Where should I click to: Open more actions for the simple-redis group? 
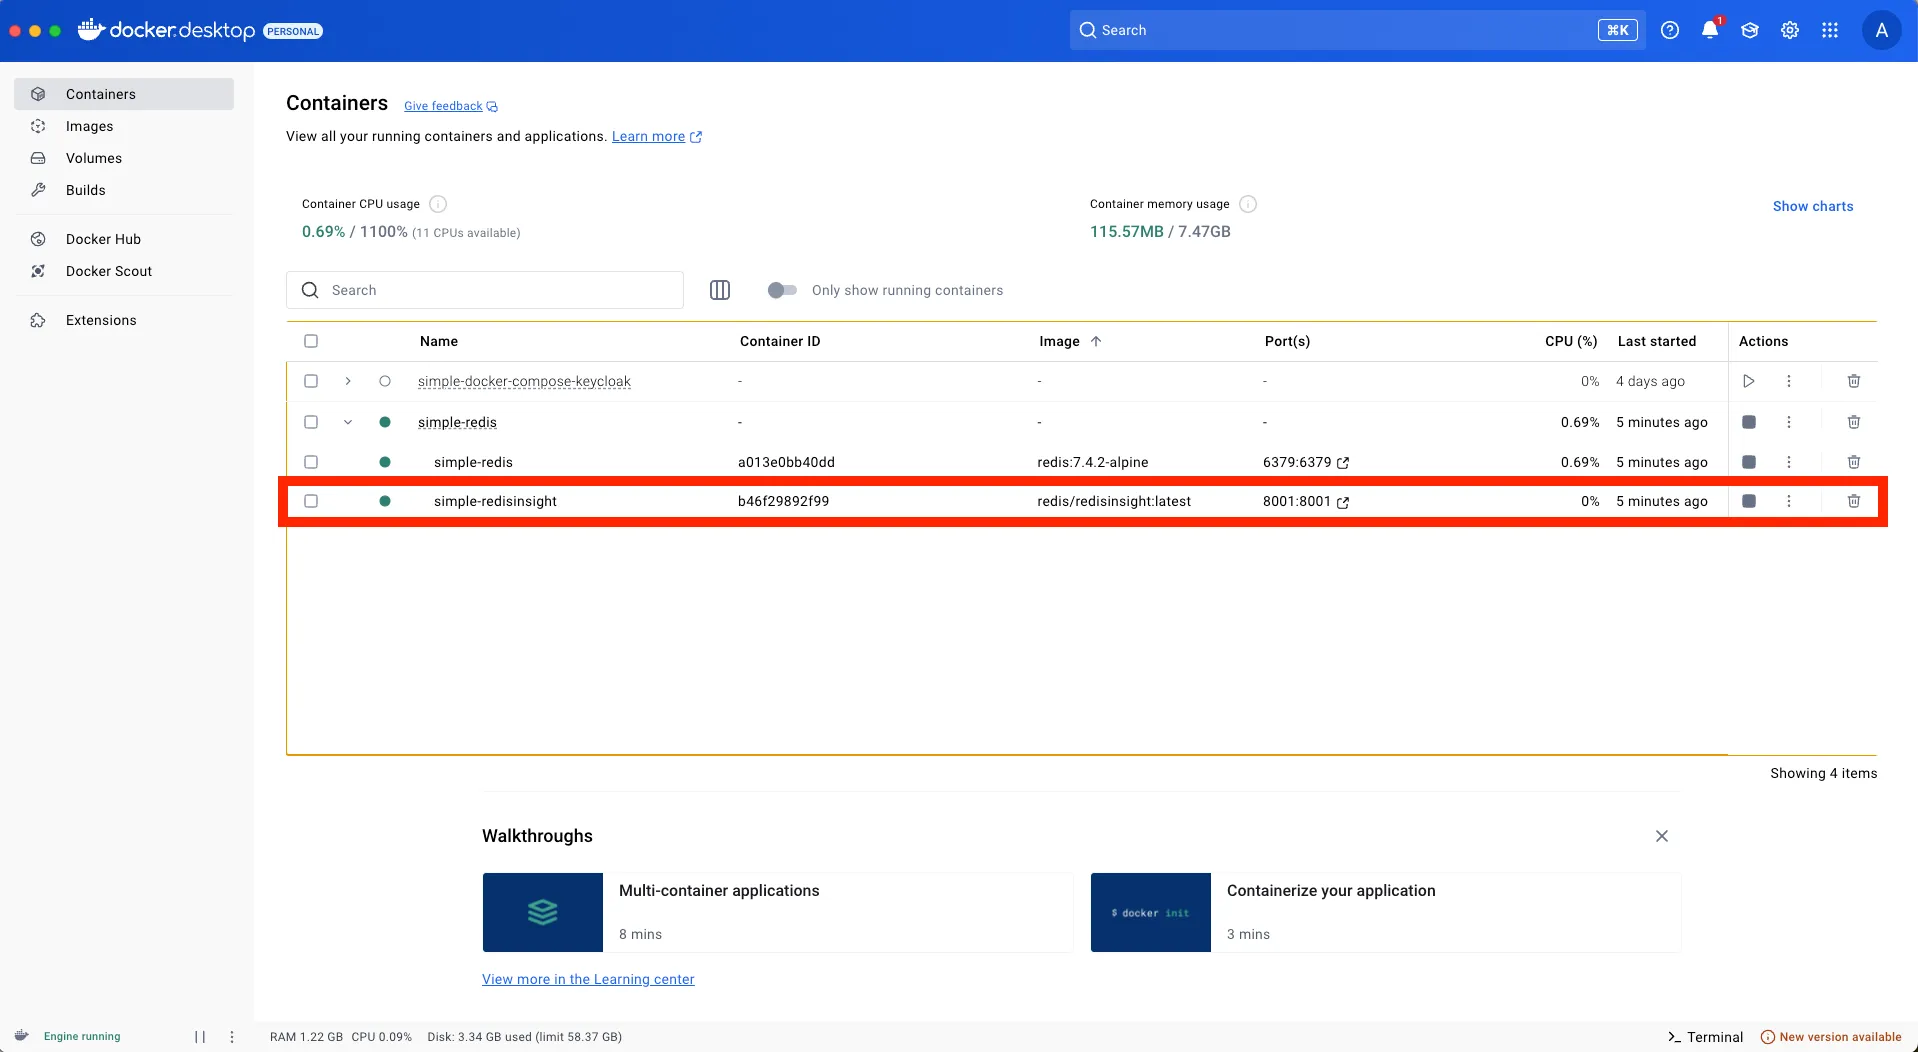point(1789,422)
